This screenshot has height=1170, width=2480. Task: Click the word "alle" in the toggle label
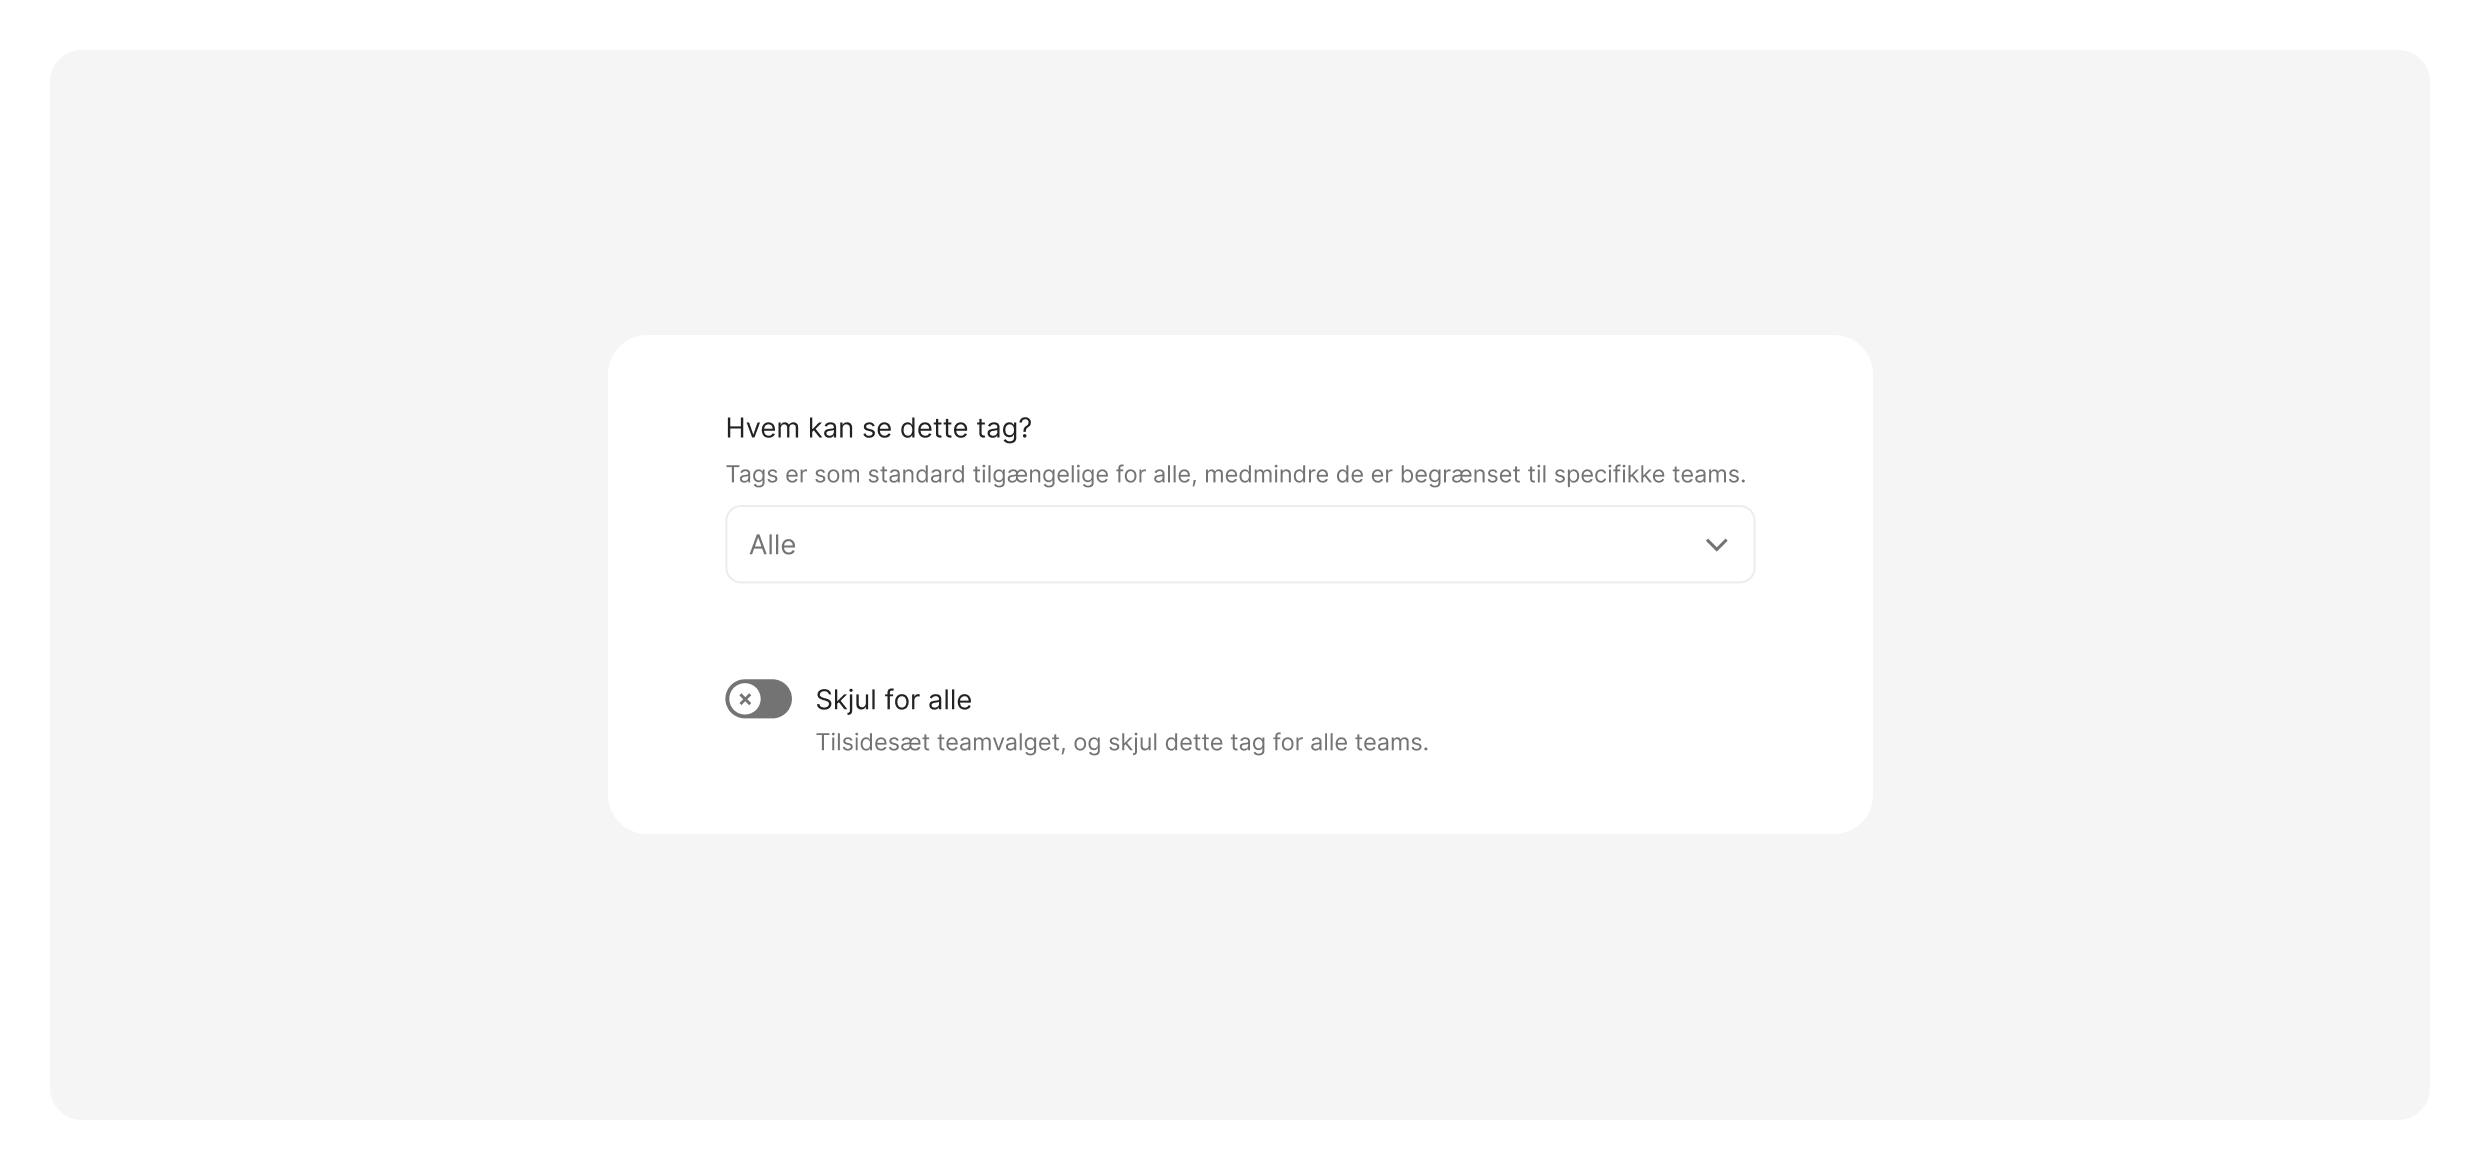[949, 700]
